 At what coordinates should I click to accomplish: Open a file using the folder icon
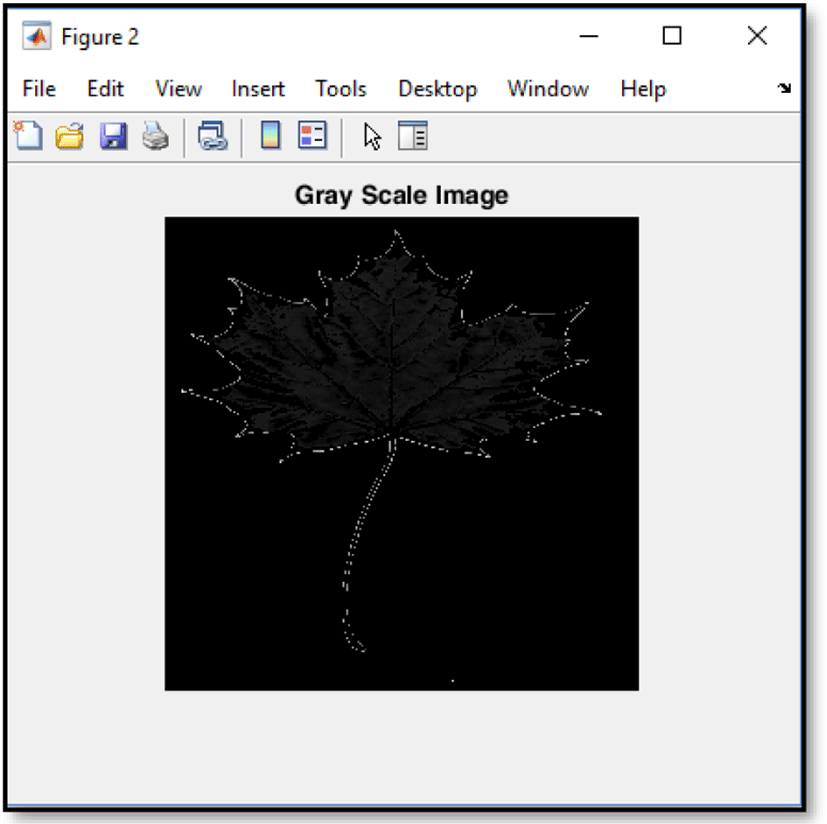pyautogui.click(x=70, y=136)
